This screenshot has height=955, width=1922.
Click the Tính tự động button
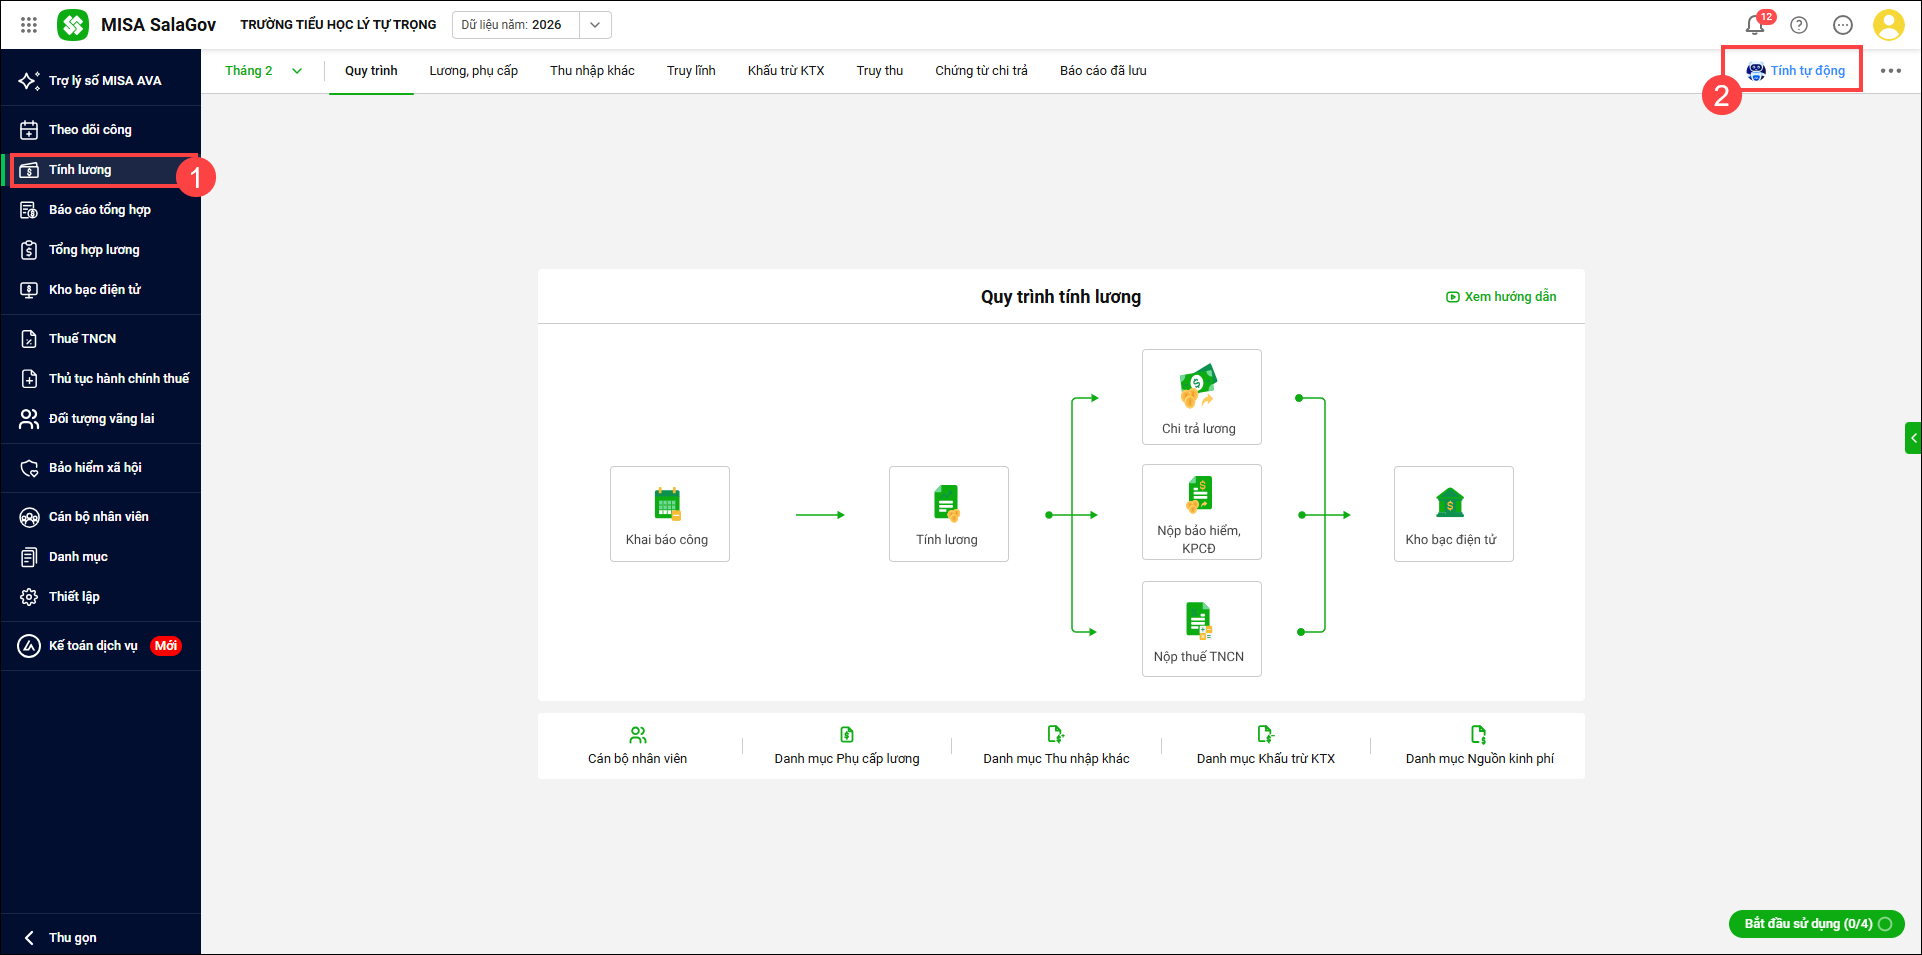click(x=1796, y=71)
